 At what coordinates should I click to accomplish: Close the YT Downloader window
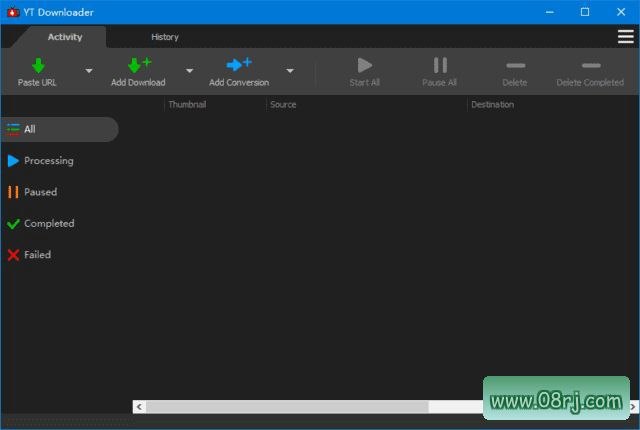[x=621, y=12]
